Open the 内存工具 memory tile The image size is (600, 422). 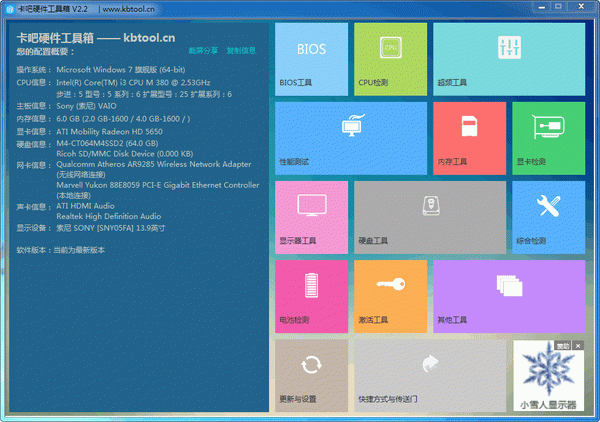coord(470,138)
